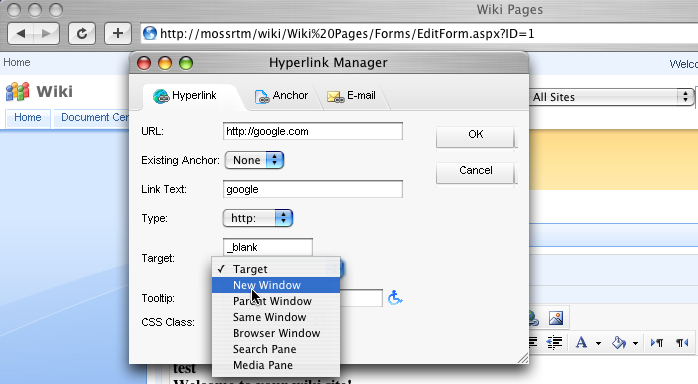Click the browser reload button
The width and height of the screenshot is (698, 384).
pos(82,33)
